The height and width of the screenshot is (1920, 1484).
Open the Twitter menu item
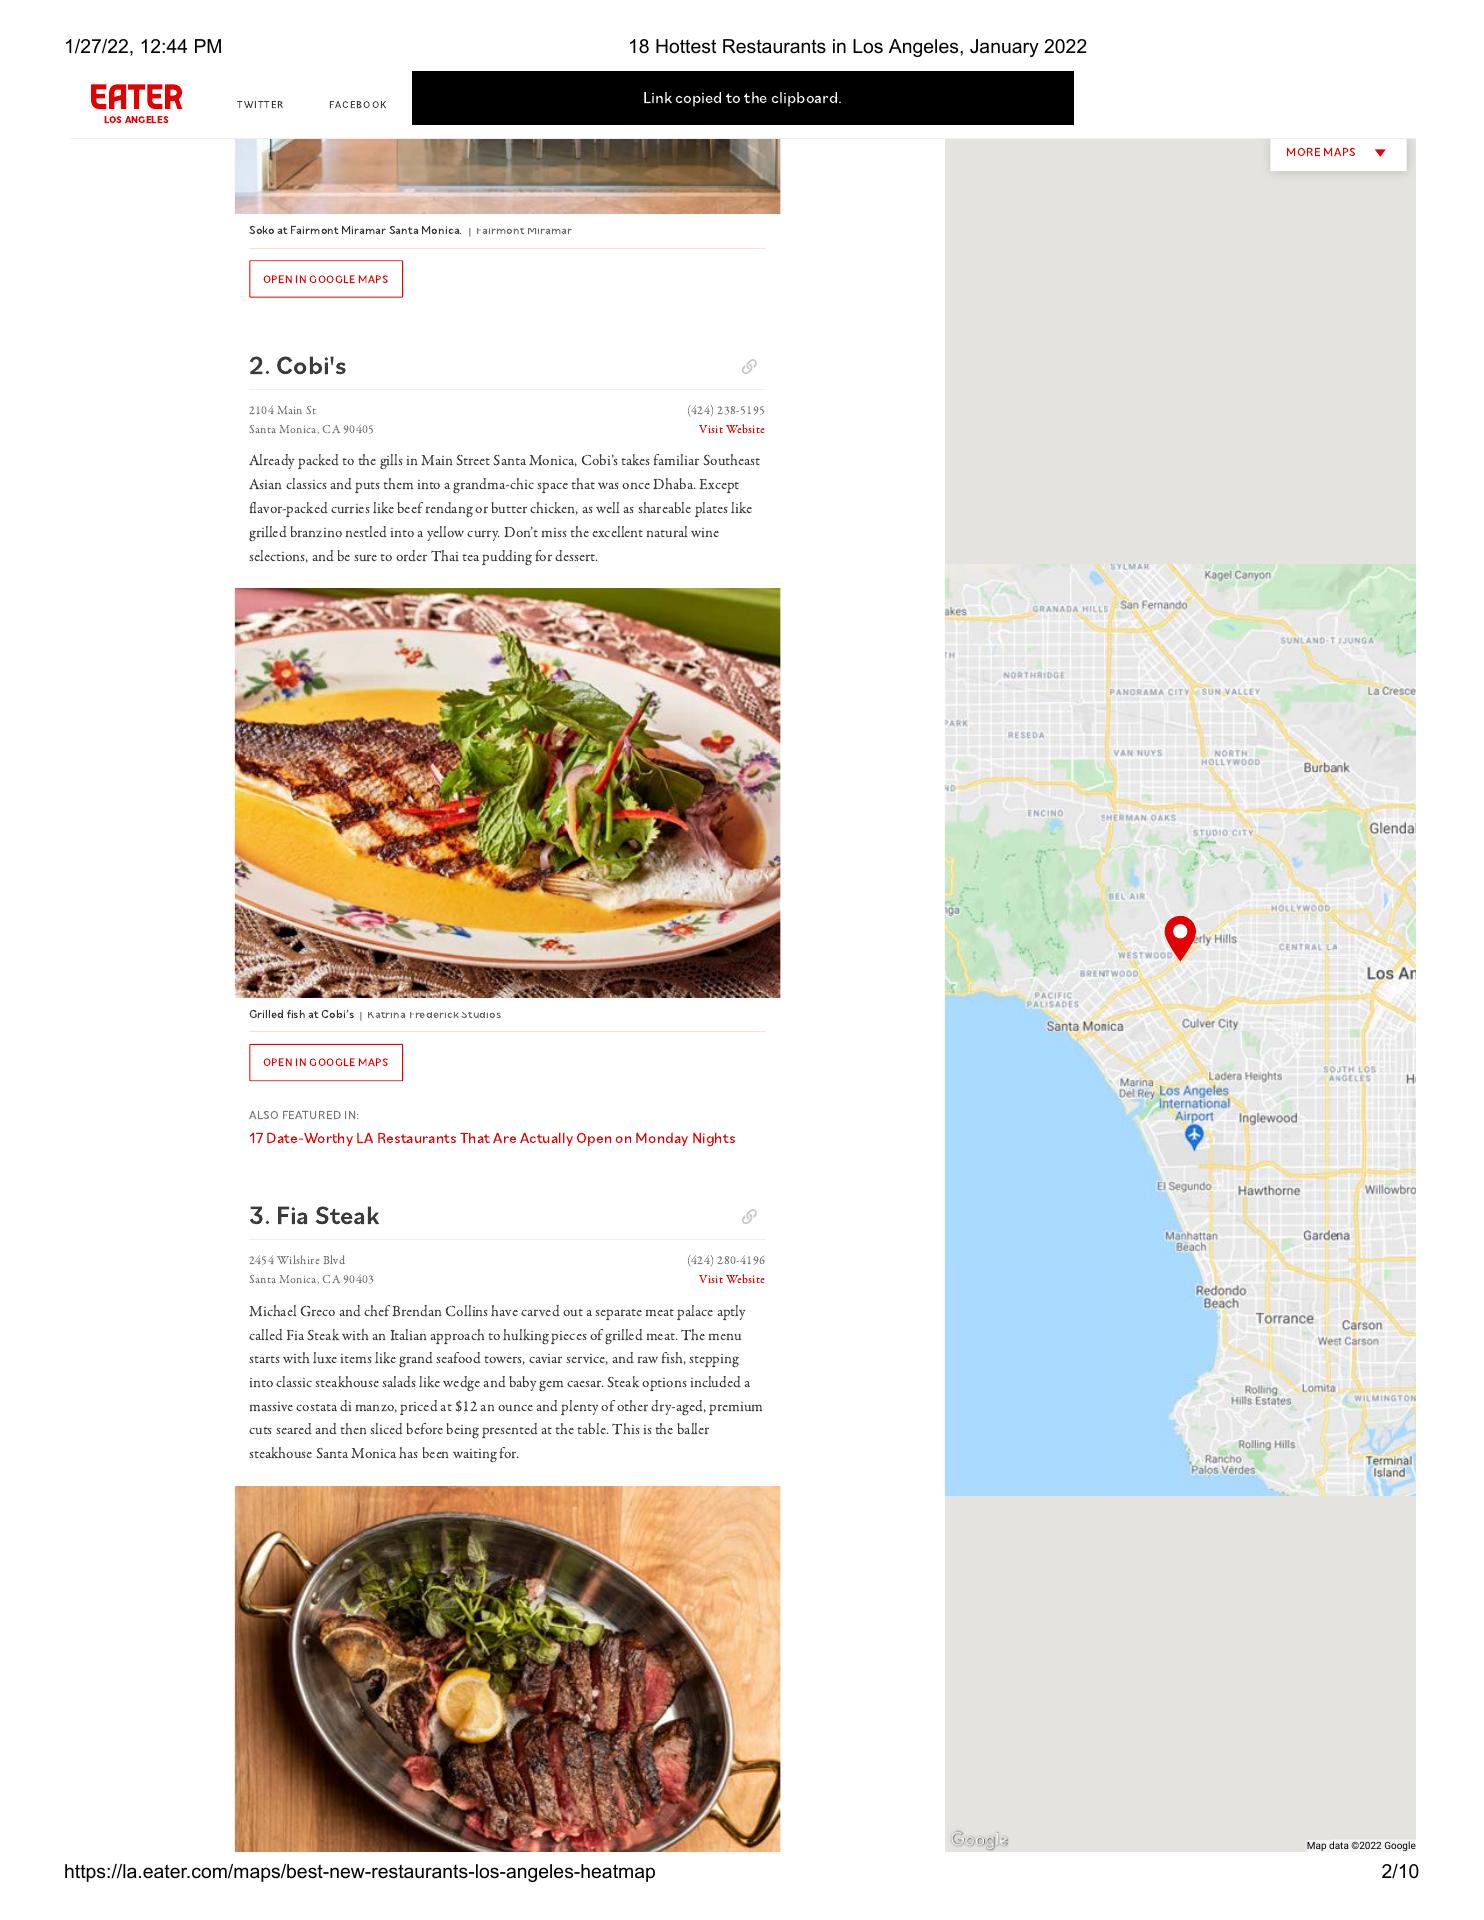[260, 105]
